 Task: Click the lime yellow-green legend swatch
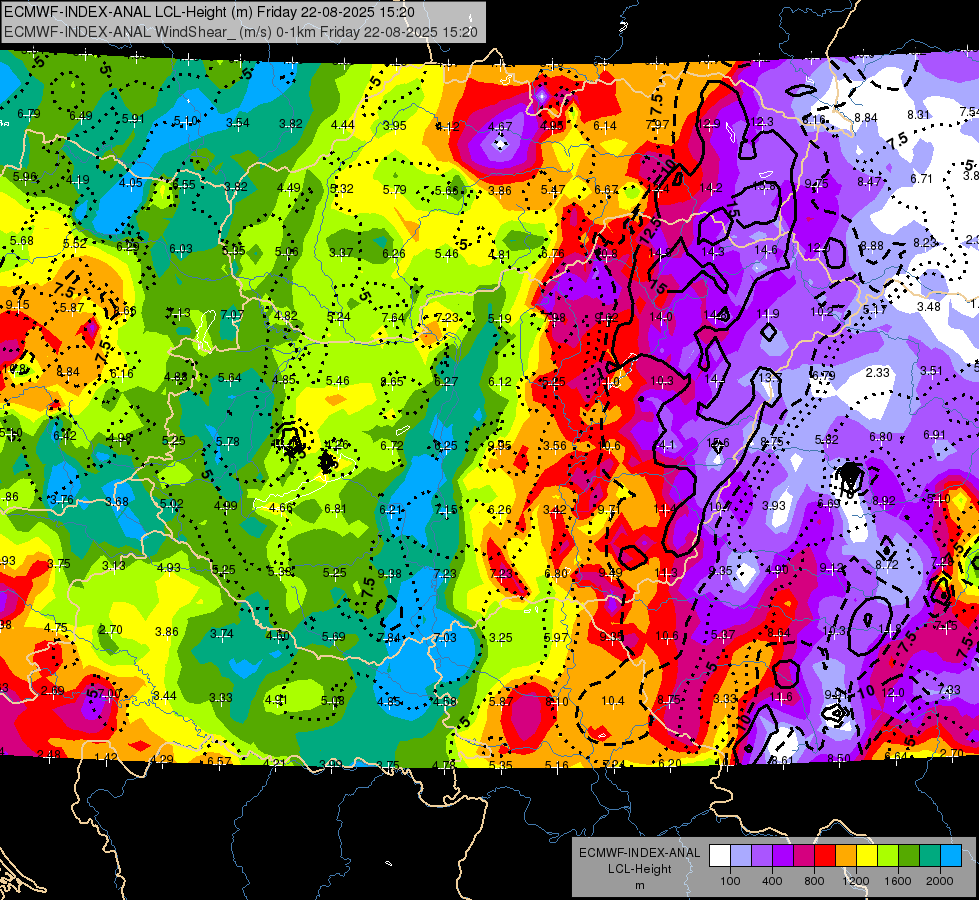click(x=888, y=856)
